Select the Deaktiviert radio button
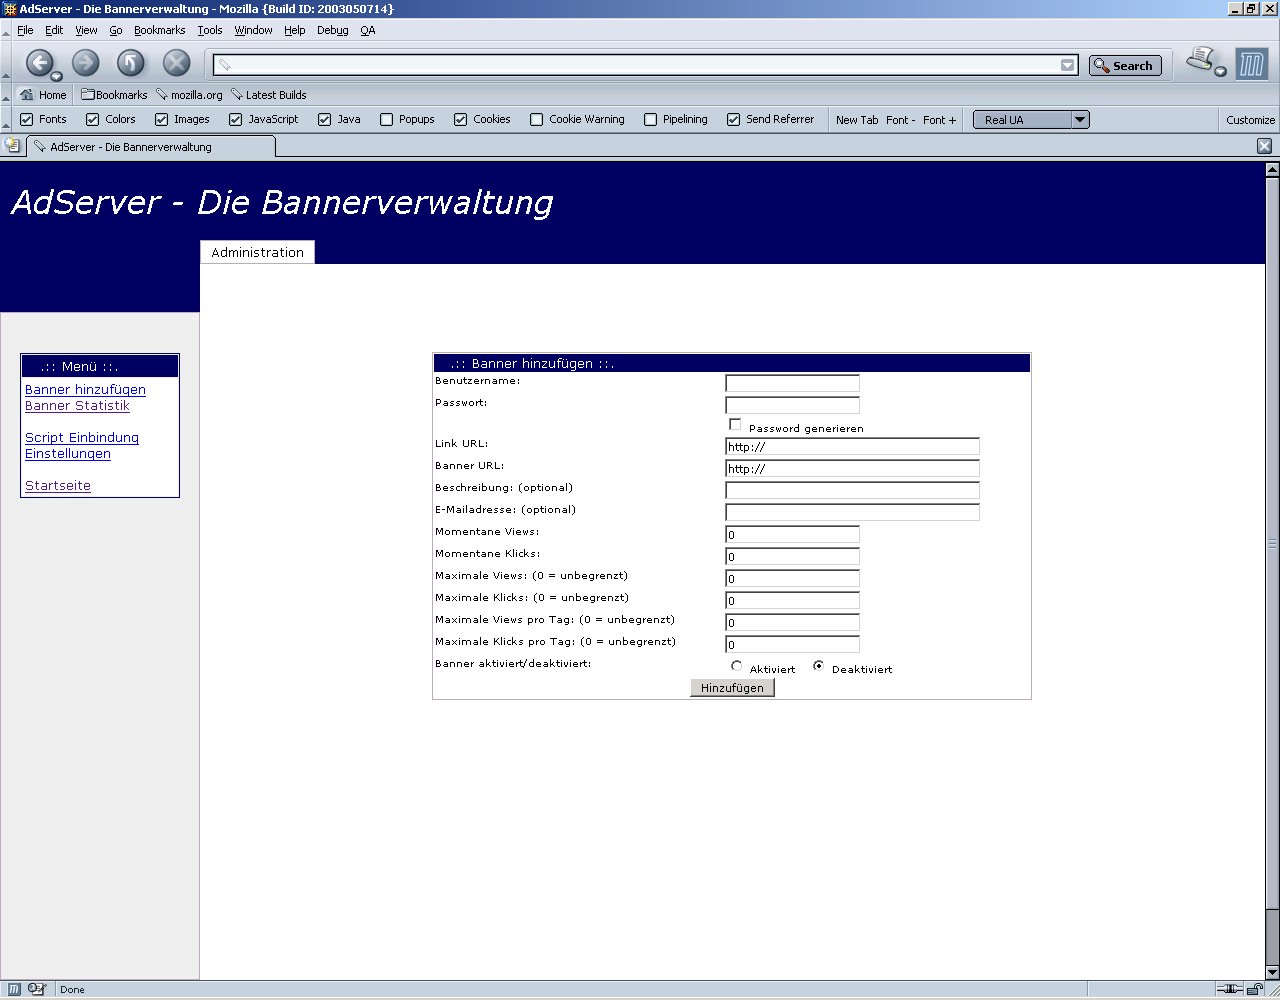This screenshot has width=1280, height=1000. pyautogui.click(x=819, y=666)
